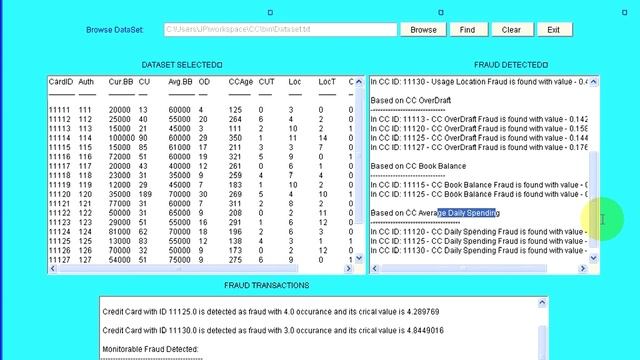Click CU value 189

coord(145,194)
